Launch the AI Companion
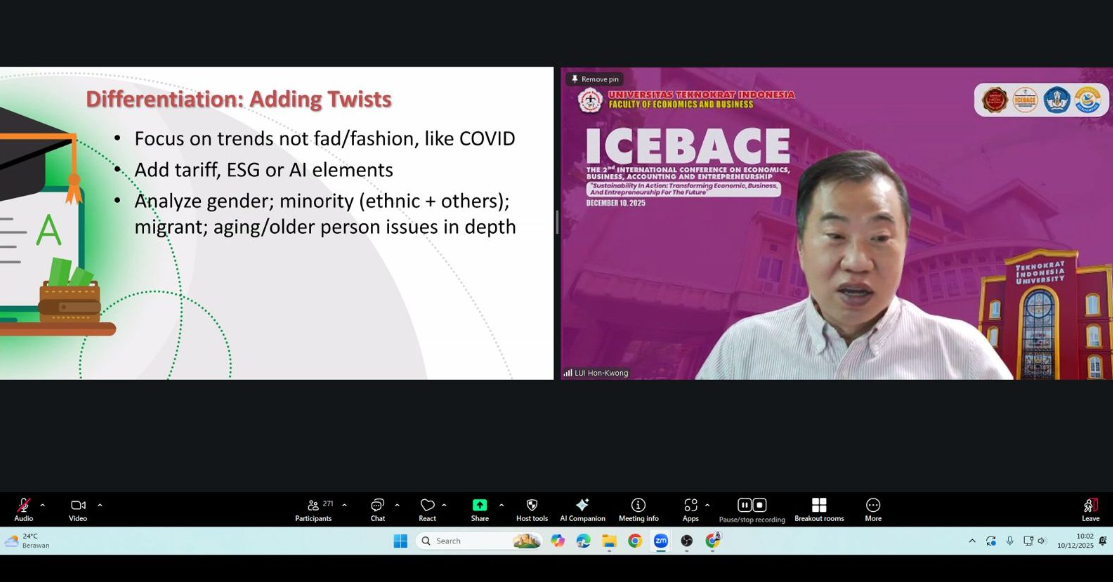 [582, 506]
